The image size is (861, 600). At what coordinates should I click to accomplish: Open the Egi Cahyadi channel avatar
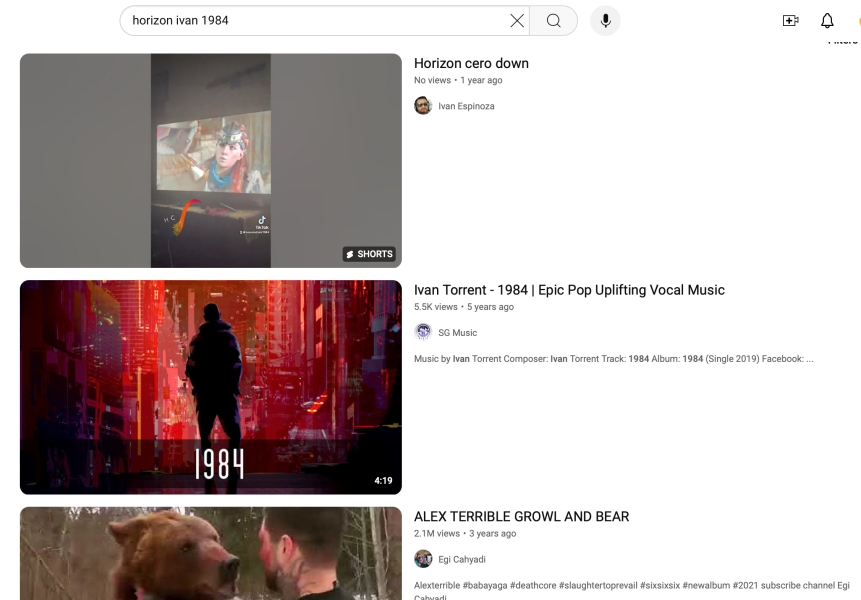pyautogui.click(x=423, y=559)
